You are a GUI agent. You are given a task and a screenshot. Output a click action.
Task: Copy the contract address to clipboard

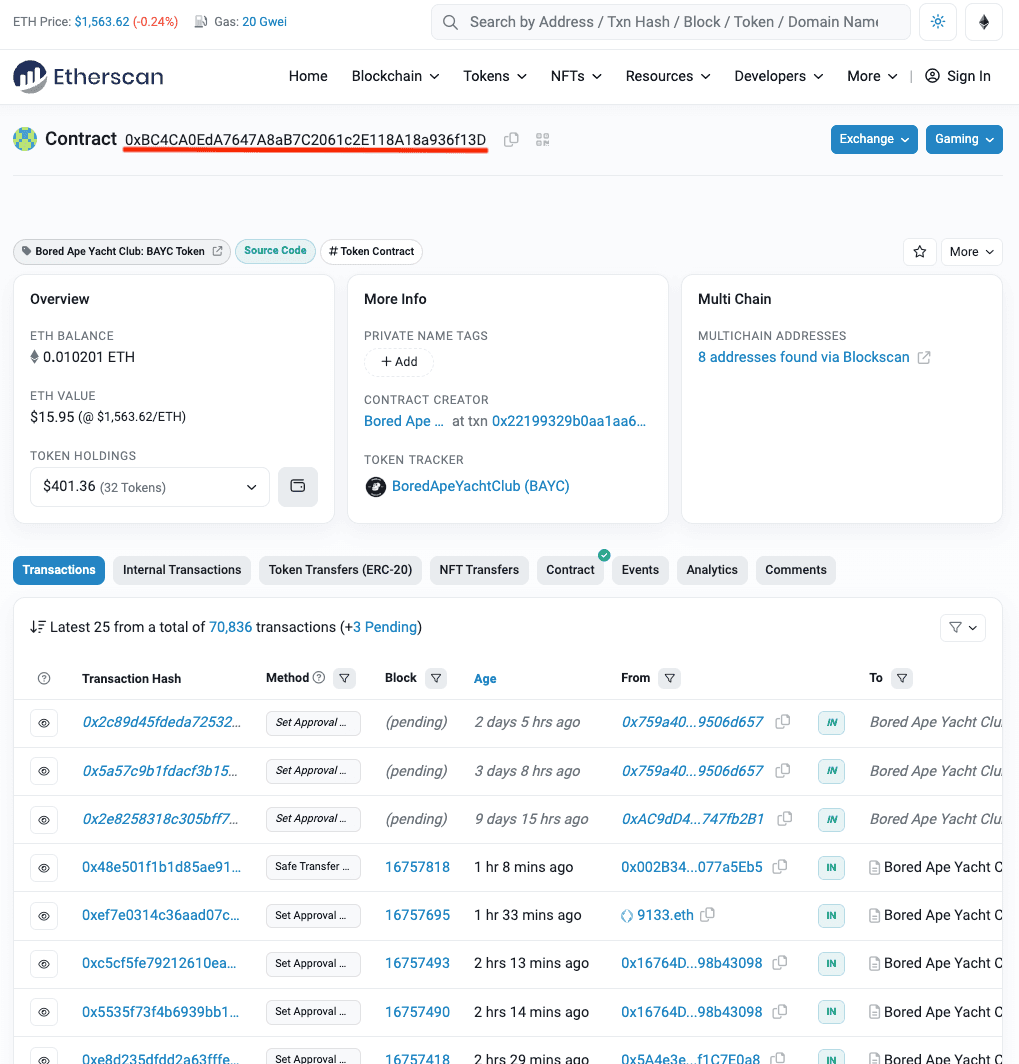tap(511, 140)
